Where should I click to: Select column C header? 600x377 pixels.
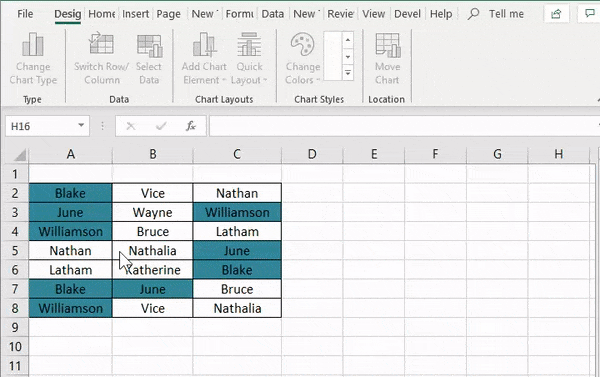237,154
